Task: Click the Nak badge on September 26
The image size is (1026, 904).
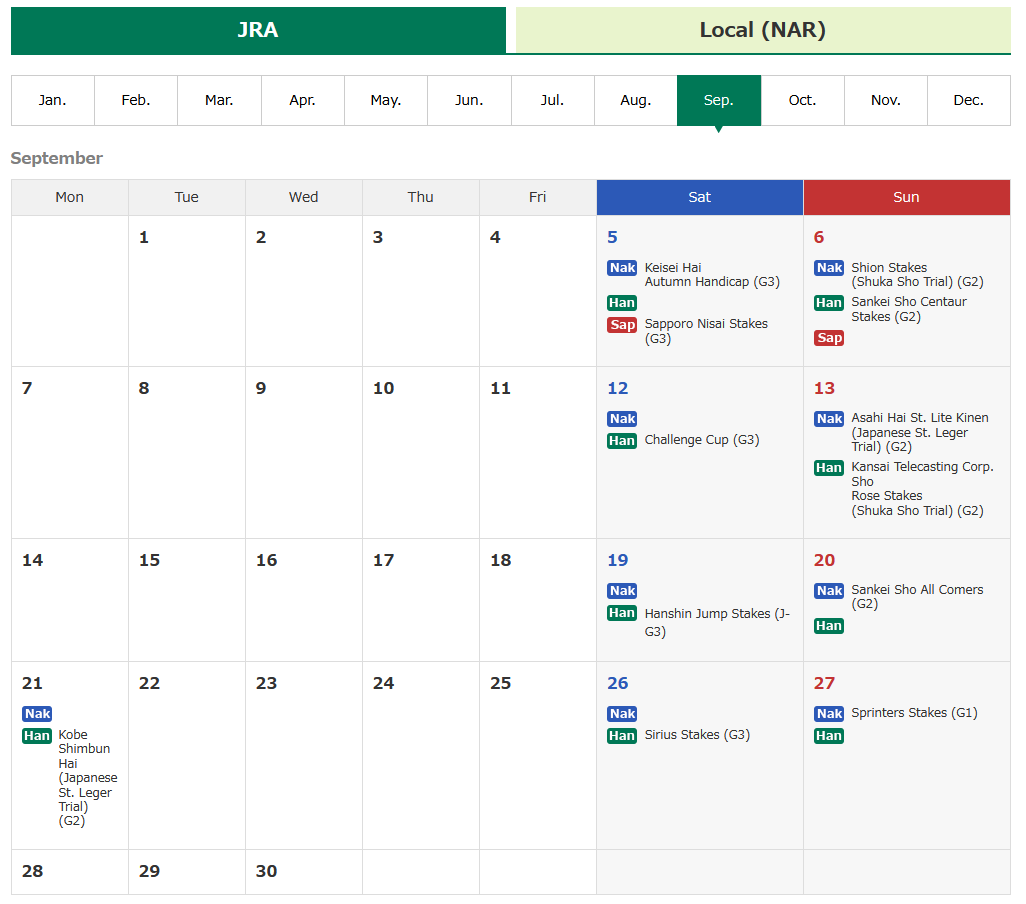Action: (x=622, y=714)
